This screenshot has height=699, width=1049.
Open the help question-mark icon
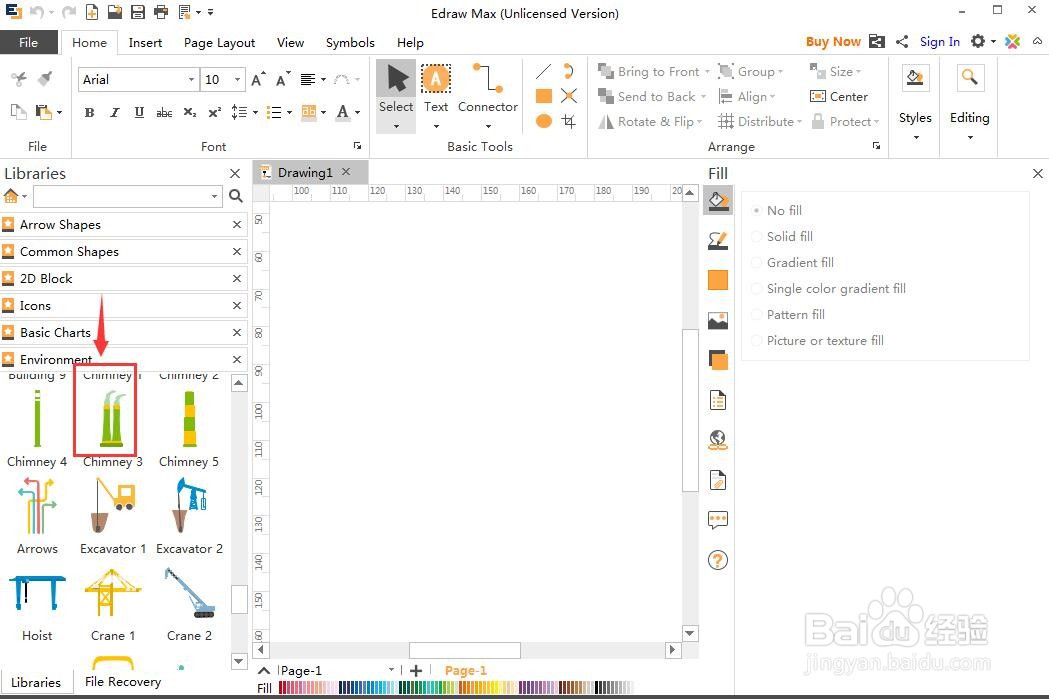coord(718,560)
